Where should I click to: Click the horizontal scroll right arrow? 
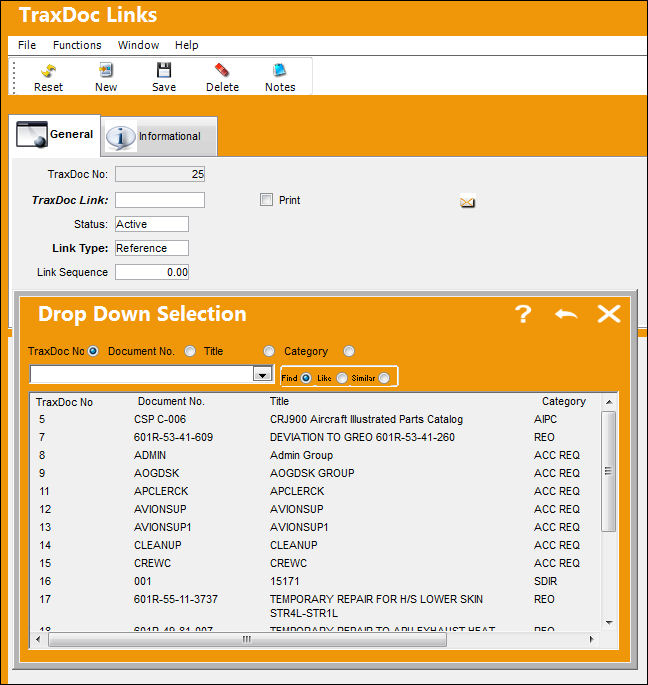tap(591, 639)
